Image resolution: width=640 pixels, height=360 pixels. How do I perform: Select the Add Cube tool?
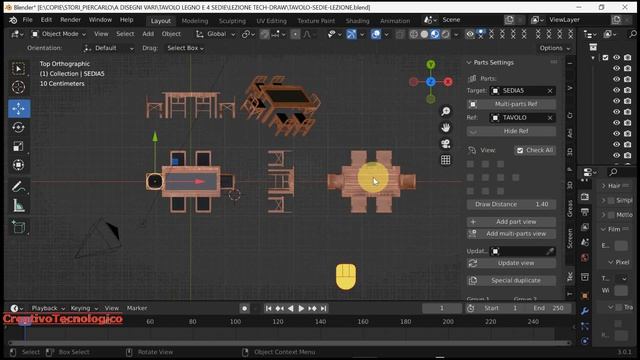18,227
